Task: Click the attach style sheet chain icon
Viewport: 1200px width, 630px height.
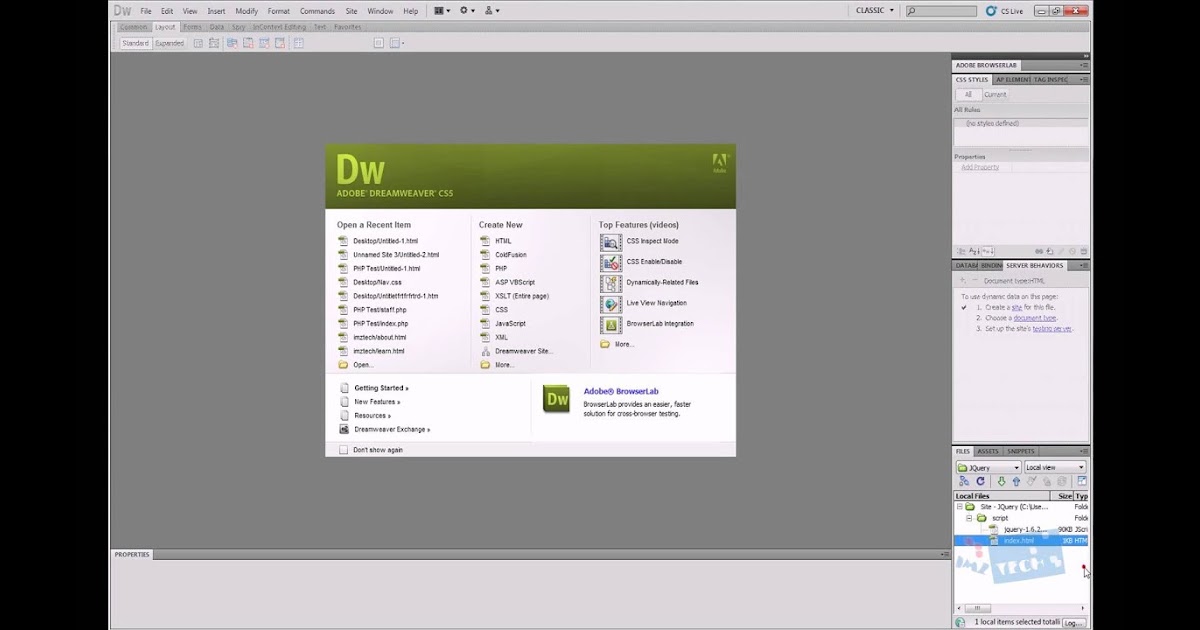Action: [x=1039, y=251]
